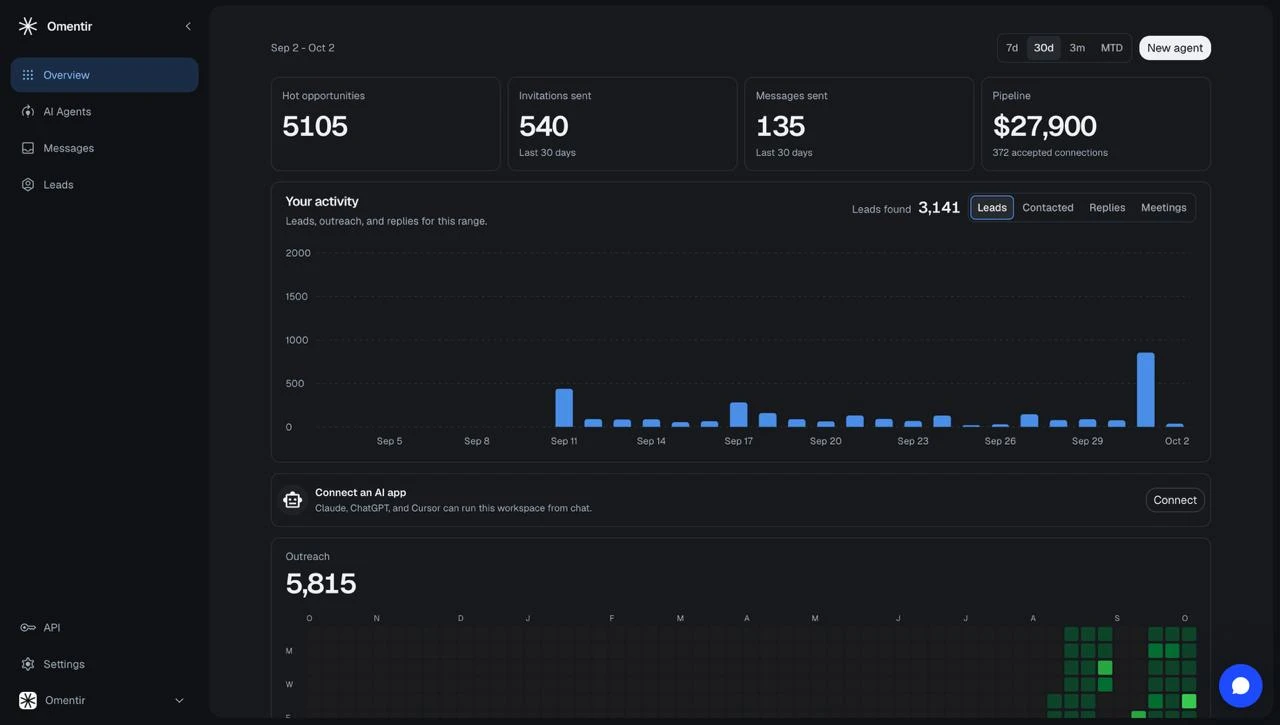
Task: Click the Connect an AI app title
Action: tap(361, 492)
